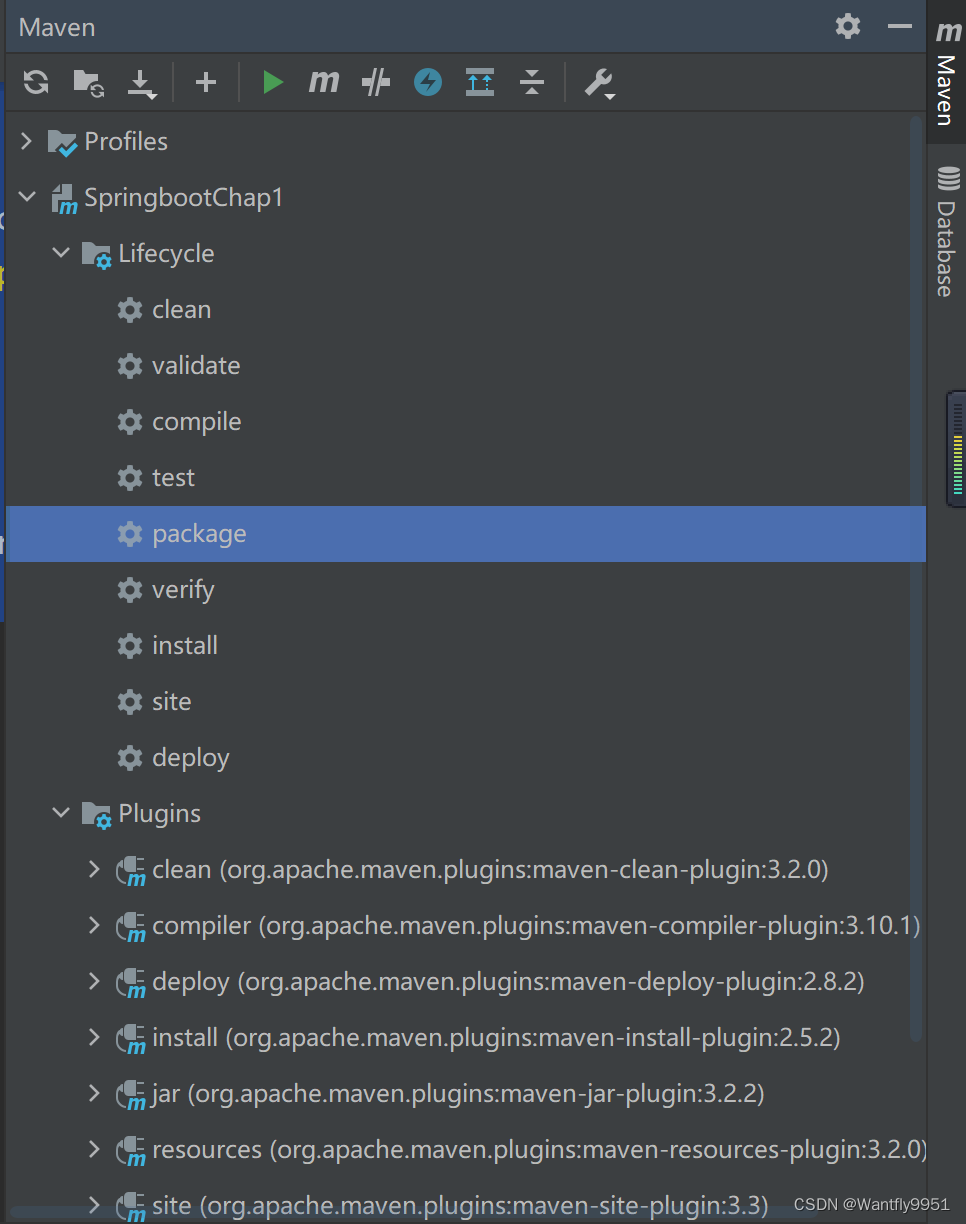Viewport: 966px width, 1224px height.
Task: Click the maven-compiler-plugin icon
Action: coord(131,927)
